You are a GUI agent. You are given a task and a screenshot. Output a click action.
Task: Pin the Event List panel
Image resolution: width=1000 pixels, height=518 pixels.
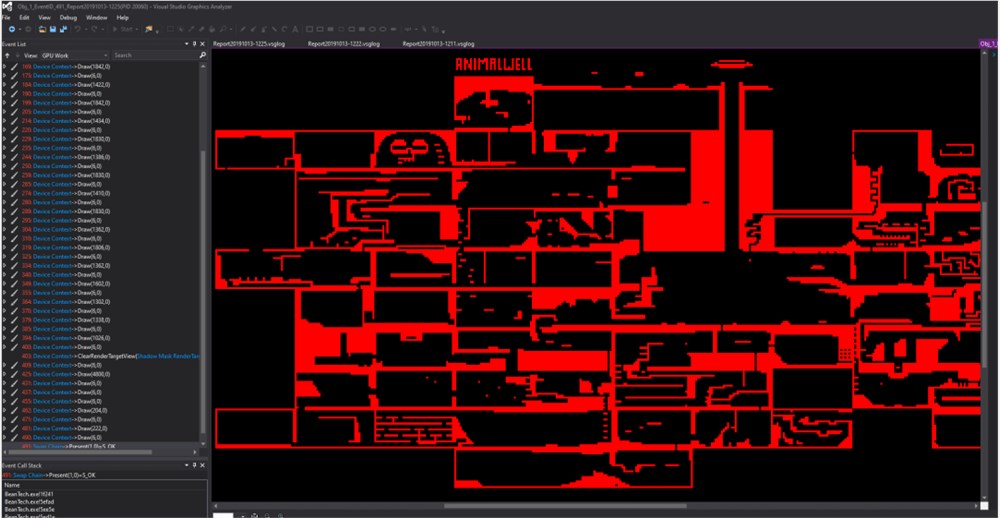(195, 44)
